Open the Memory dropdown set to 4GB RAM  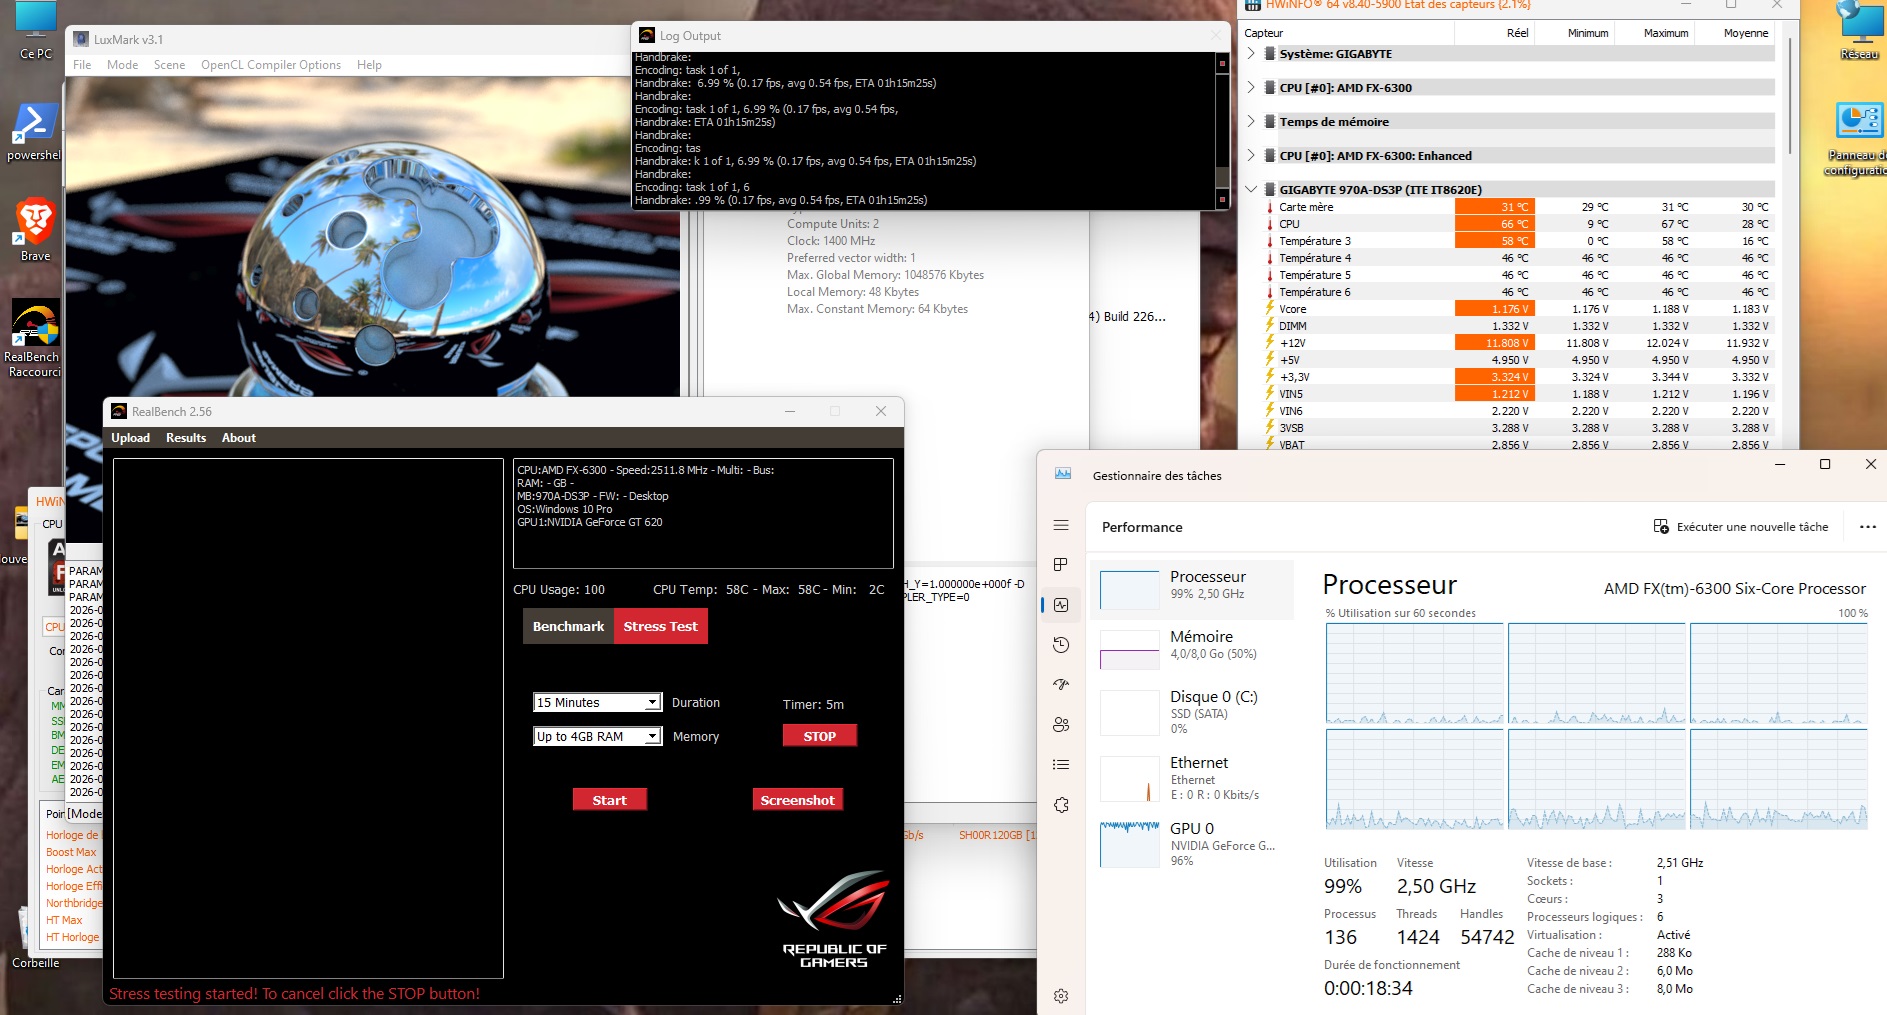[596, 736]
